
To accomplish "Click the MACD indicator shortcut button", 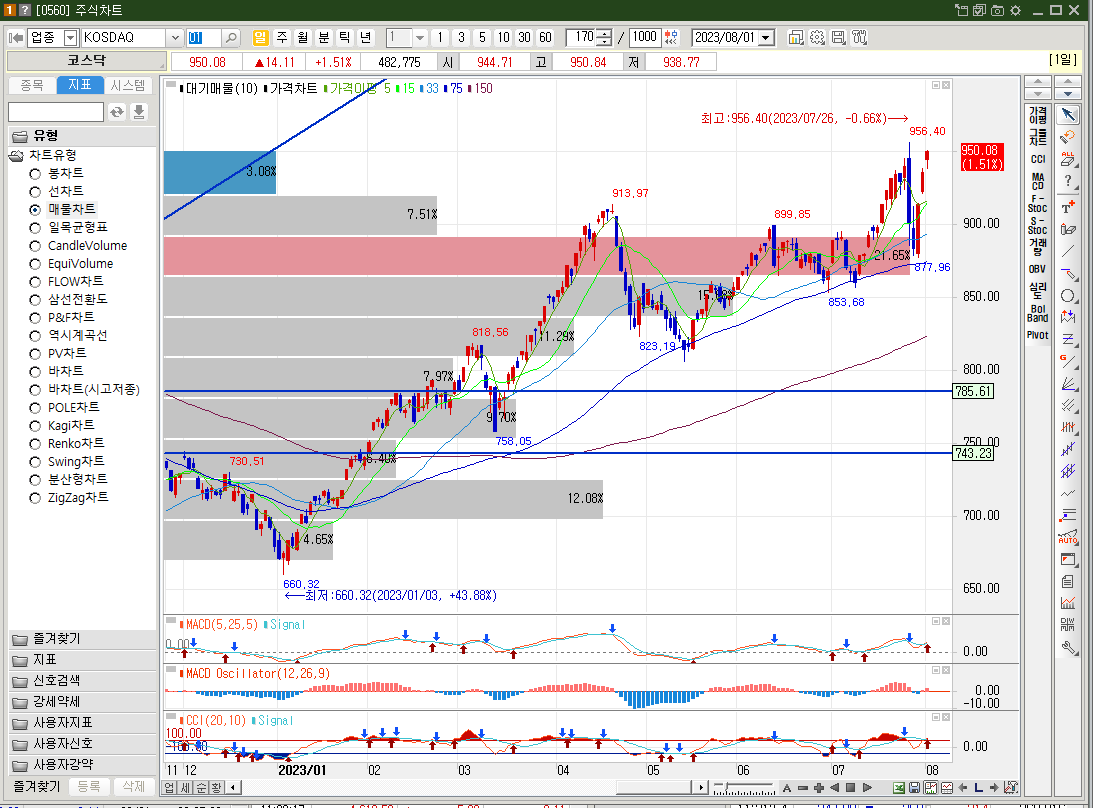I will tap(1037, 181).
